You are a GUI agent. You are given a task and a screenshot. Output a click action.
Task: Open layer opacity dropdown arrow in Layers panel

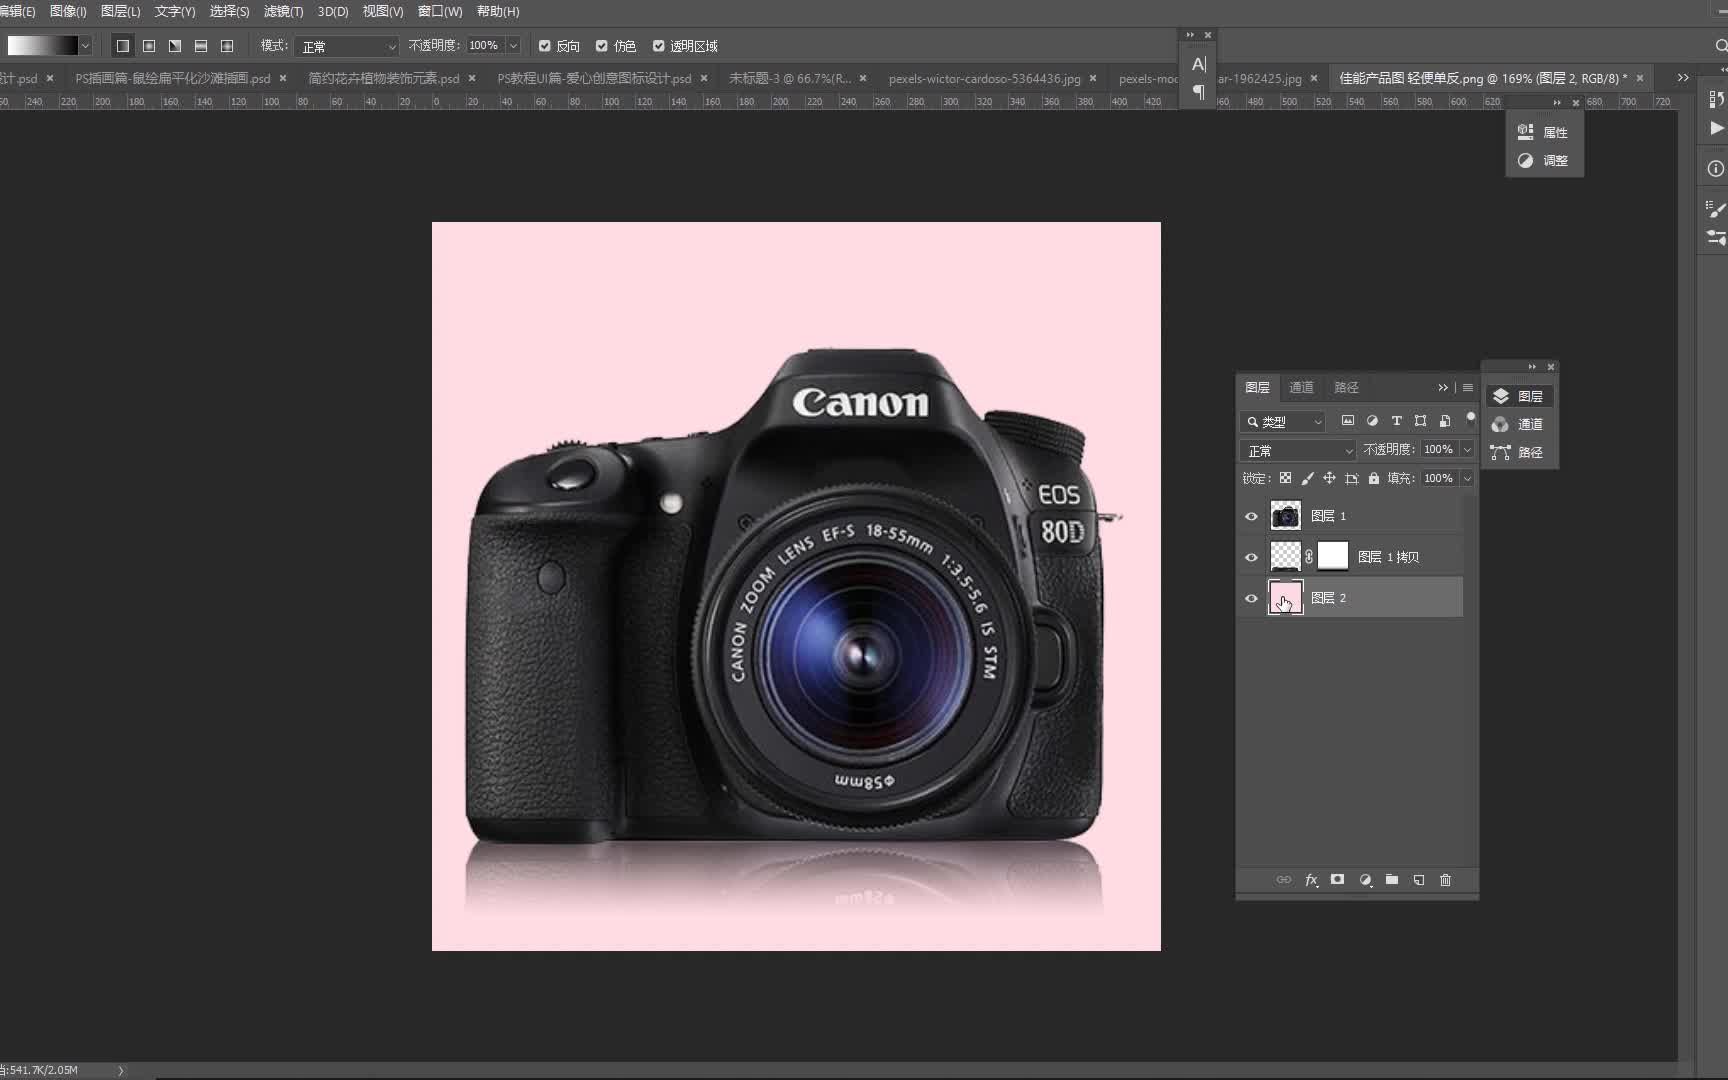(x=1467, y=450)
